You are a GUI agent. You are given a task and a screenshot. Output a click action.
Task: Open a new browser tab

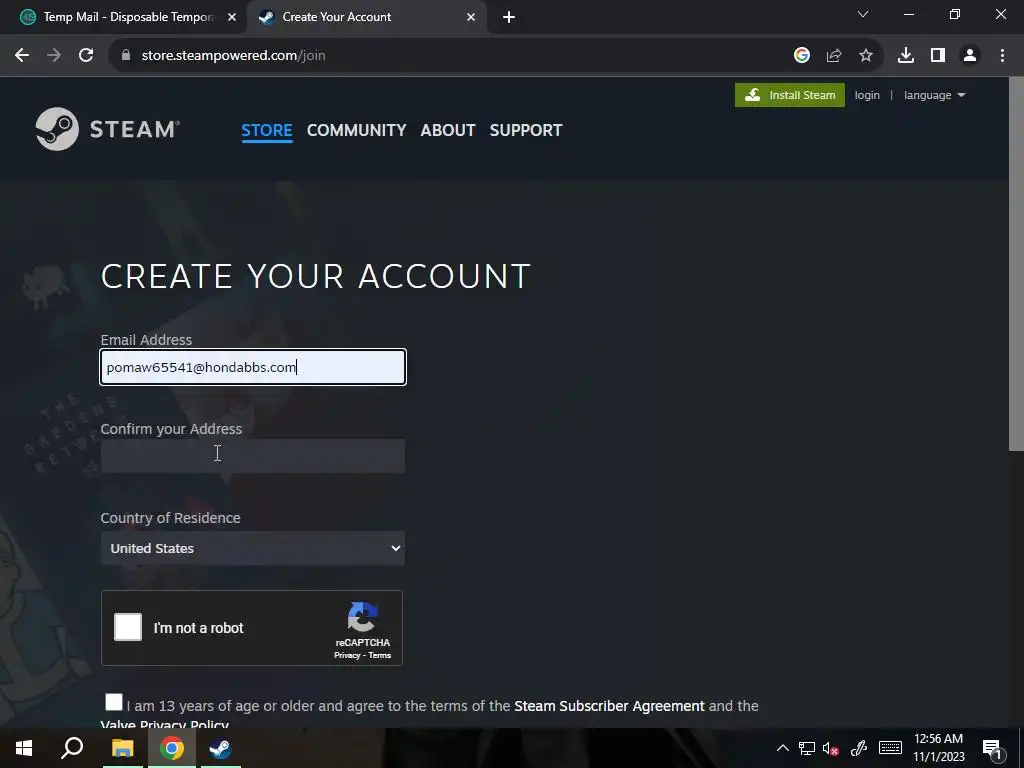coord(509,17)
